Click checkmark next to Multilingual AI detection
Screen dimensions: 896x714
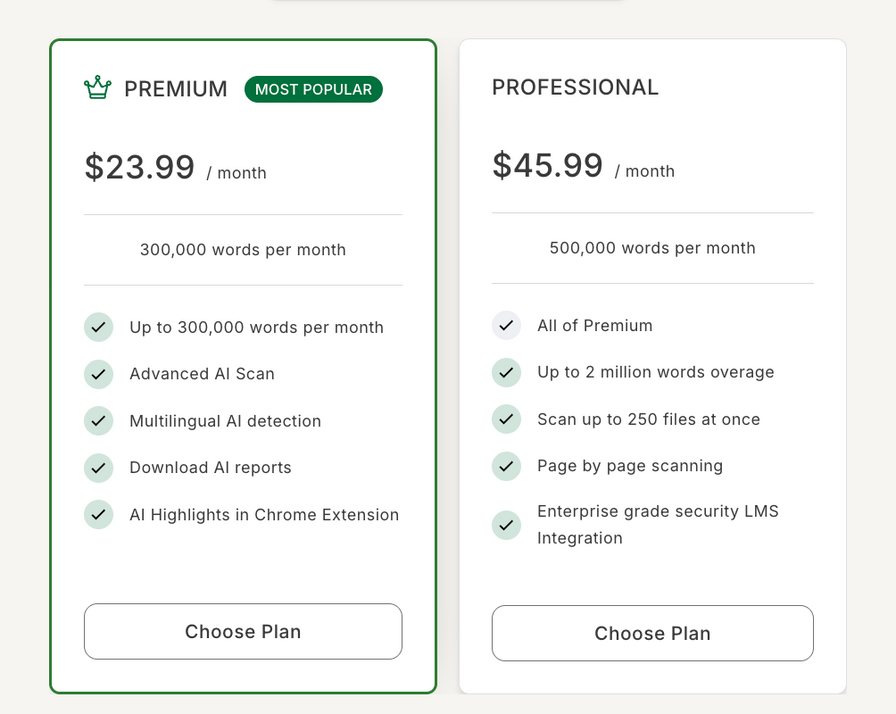coord(98,421)
